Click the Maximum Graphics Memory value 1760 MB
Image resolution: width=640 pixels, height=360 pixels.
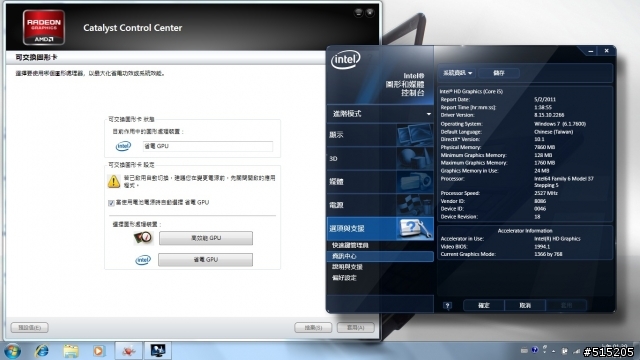pos(544,163)
